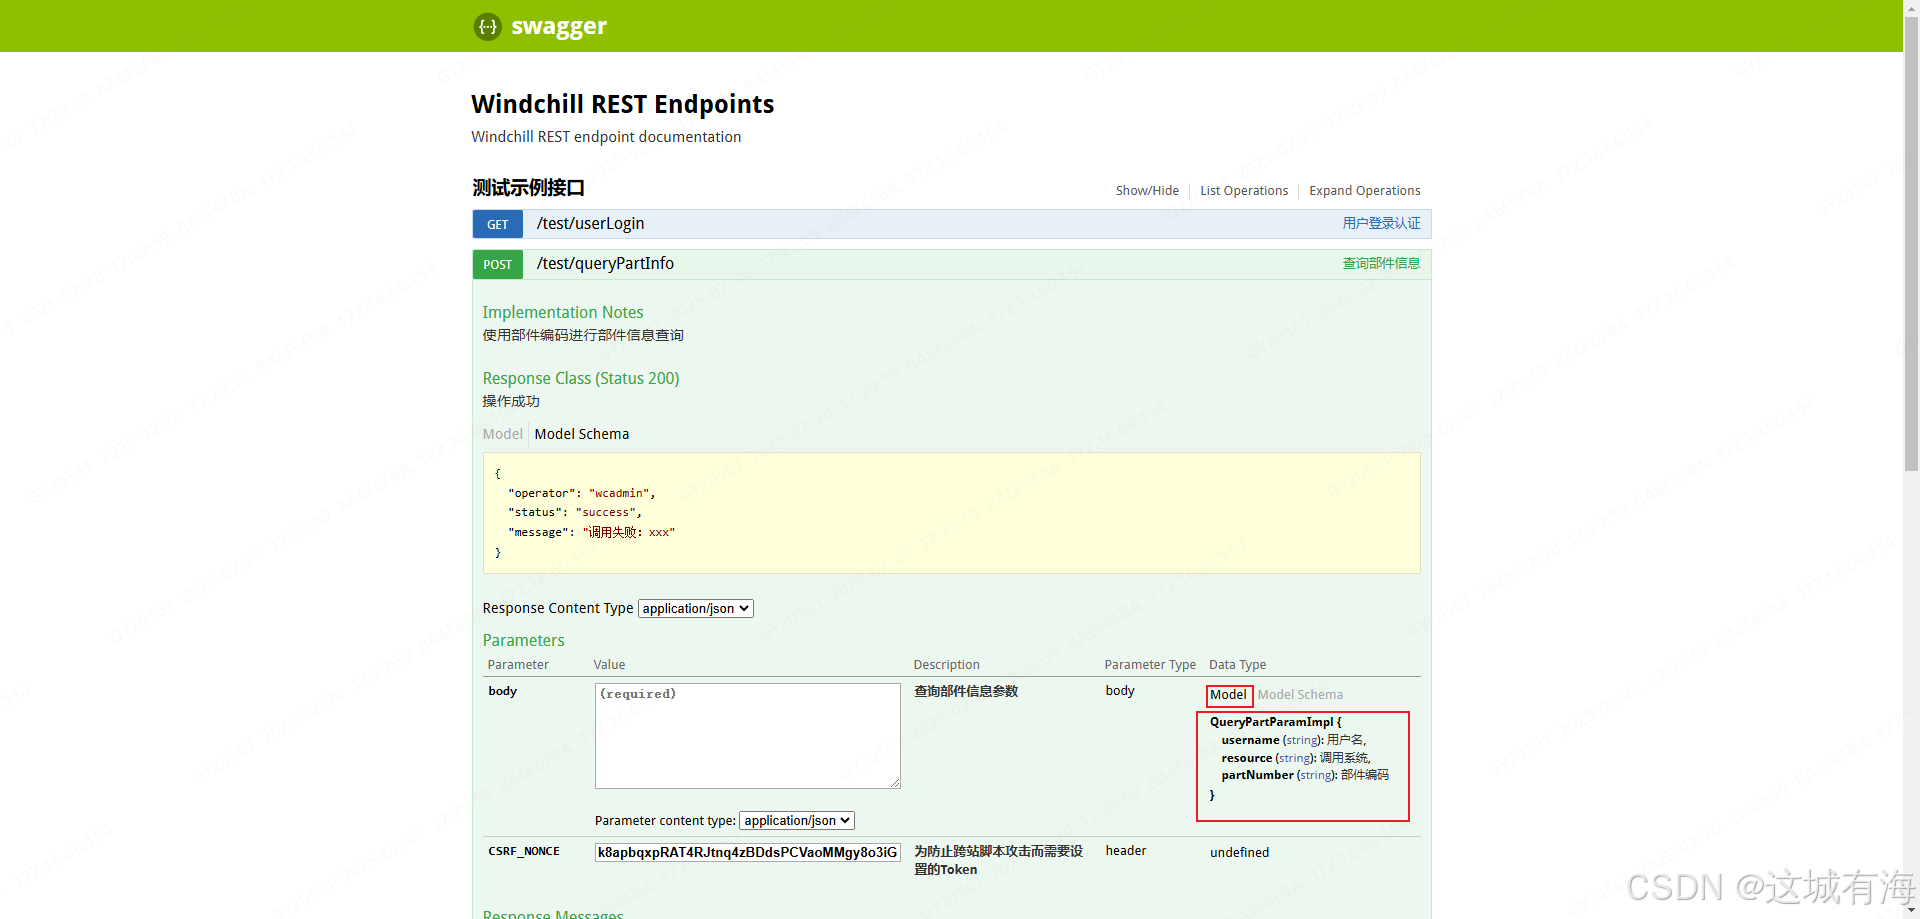Click the Value column header
This screenshot has height=919, width=1920.
pos(609,665)
